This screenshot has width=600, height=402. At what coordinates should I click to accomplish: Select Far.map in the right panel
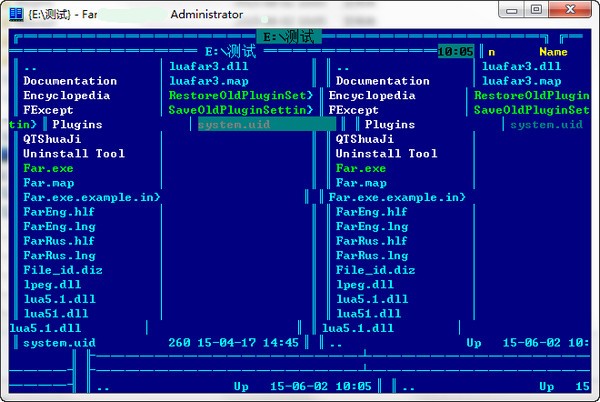(360, 183)
